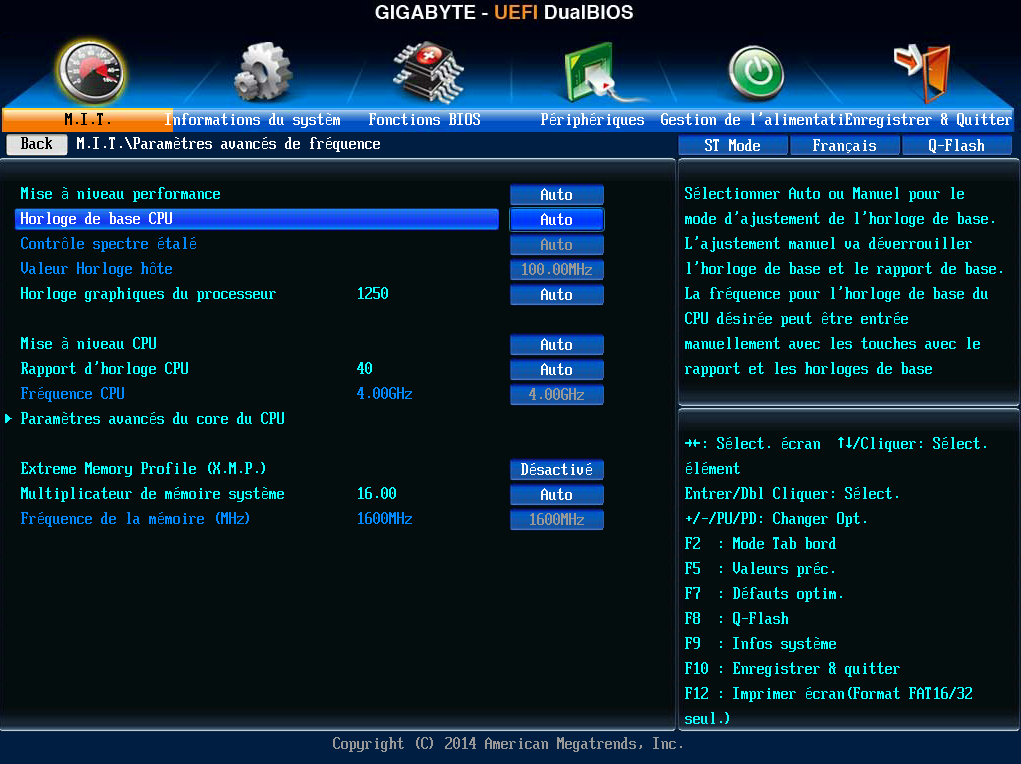Open the M.I.T. speedometer icon
1021x764 pixels.
[92, 72]
